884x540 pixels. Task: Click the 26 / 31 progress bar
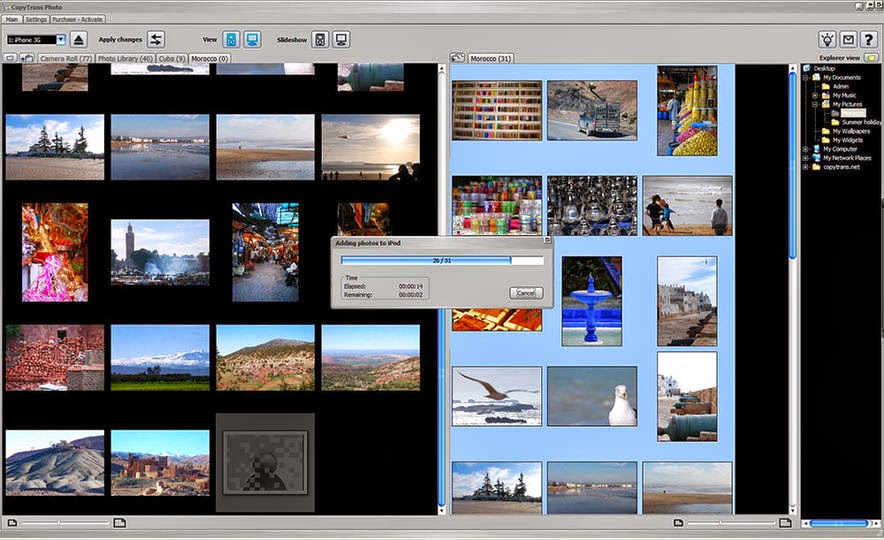click(442, 260)
